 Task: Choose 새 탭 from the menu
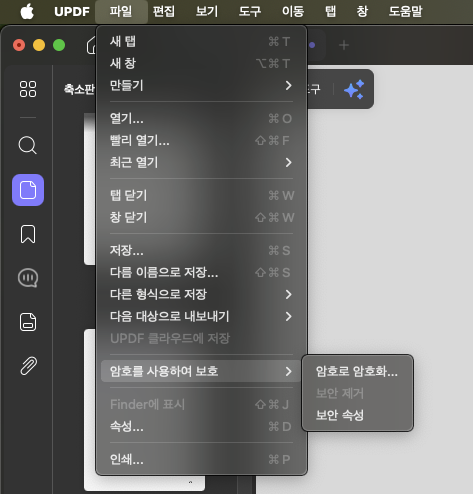[201, 42]
